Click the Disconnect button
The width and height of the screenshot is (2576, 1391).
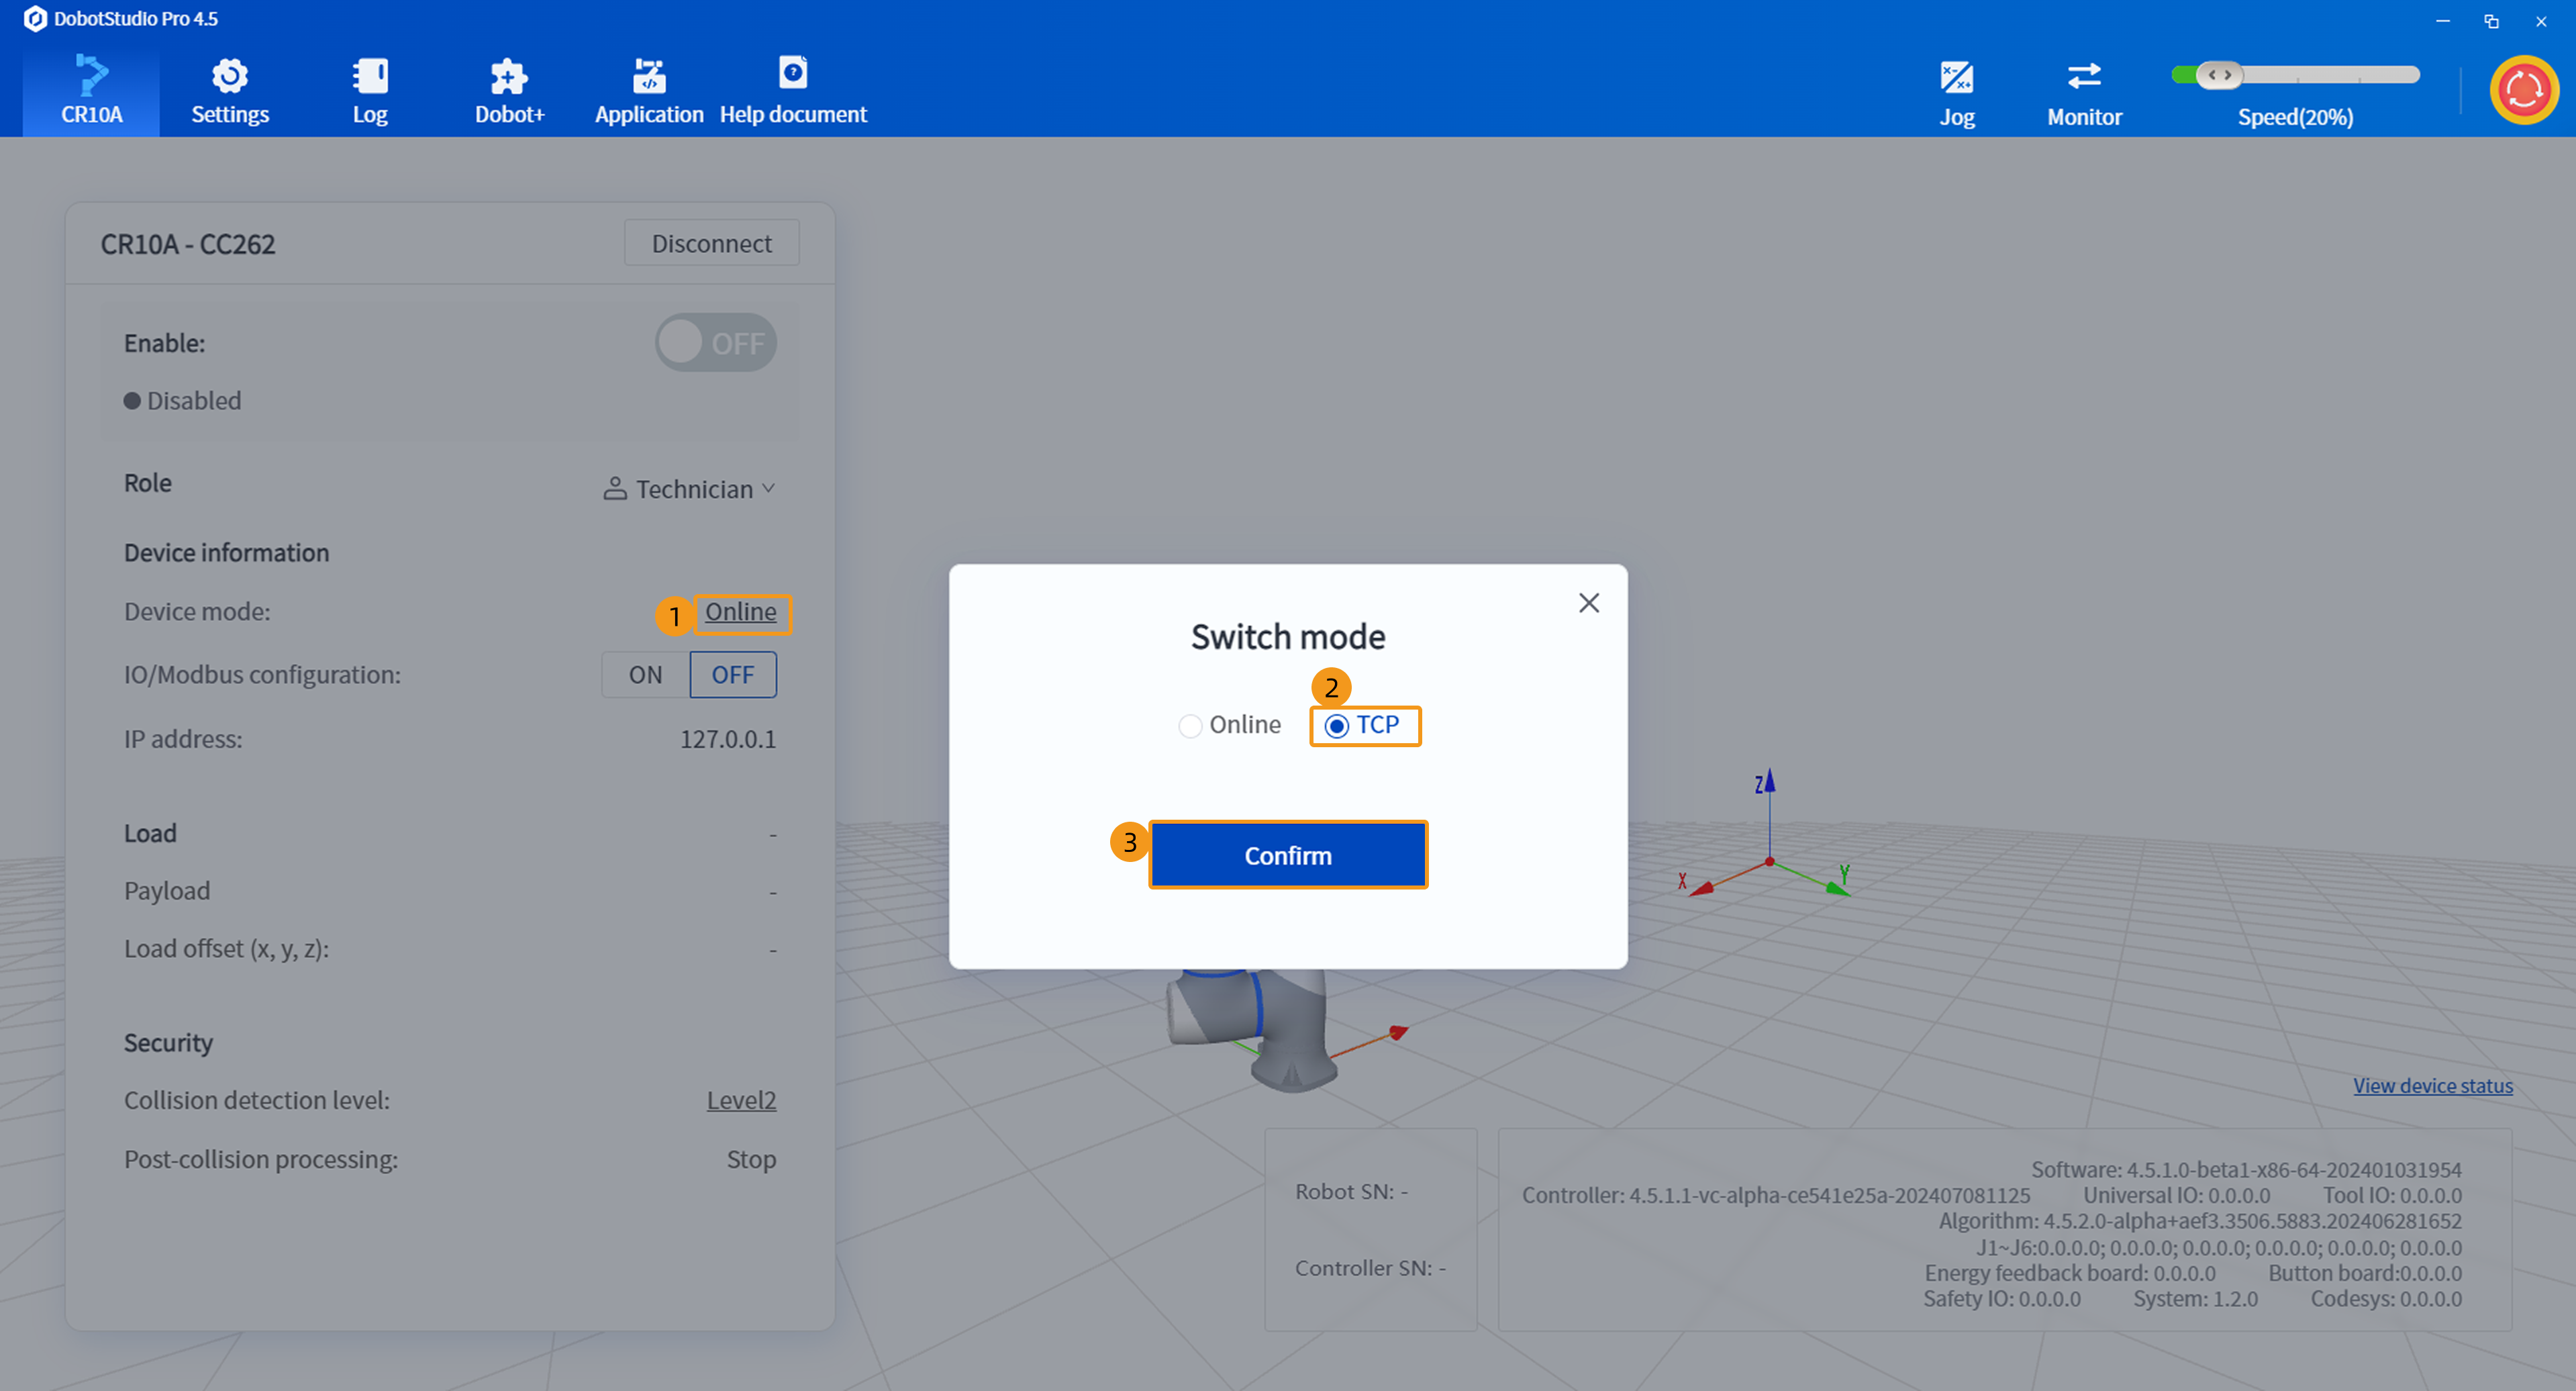[x=711, y=243]
